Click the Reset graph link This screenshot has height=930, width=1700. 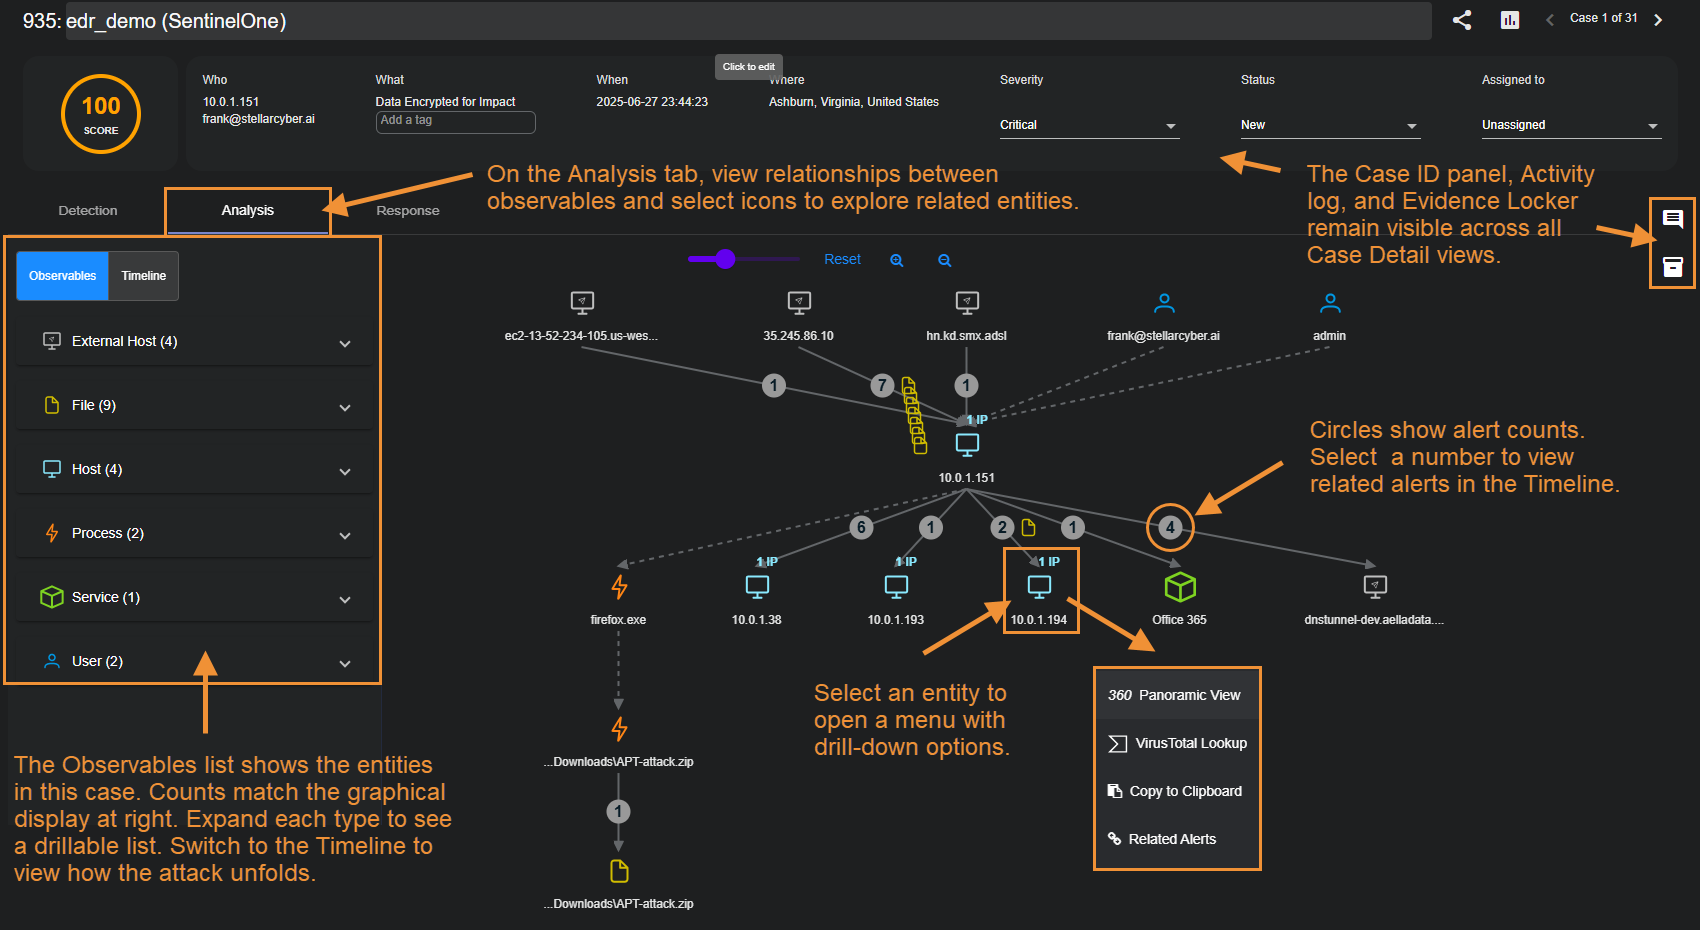[842, 259]
